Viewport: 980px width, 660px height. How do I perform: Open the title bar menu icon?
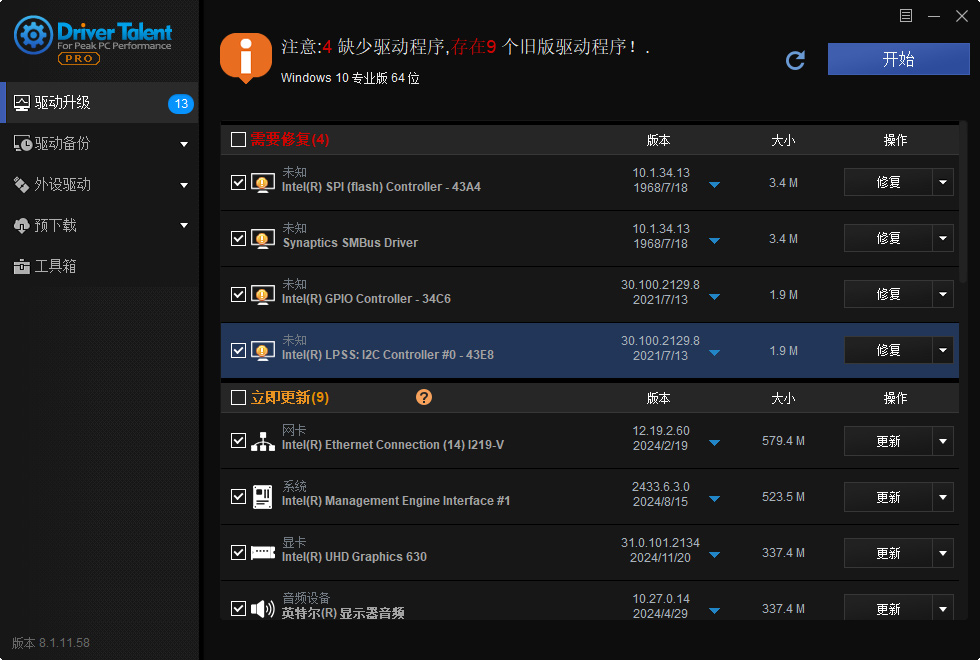(x=906, y=15)
